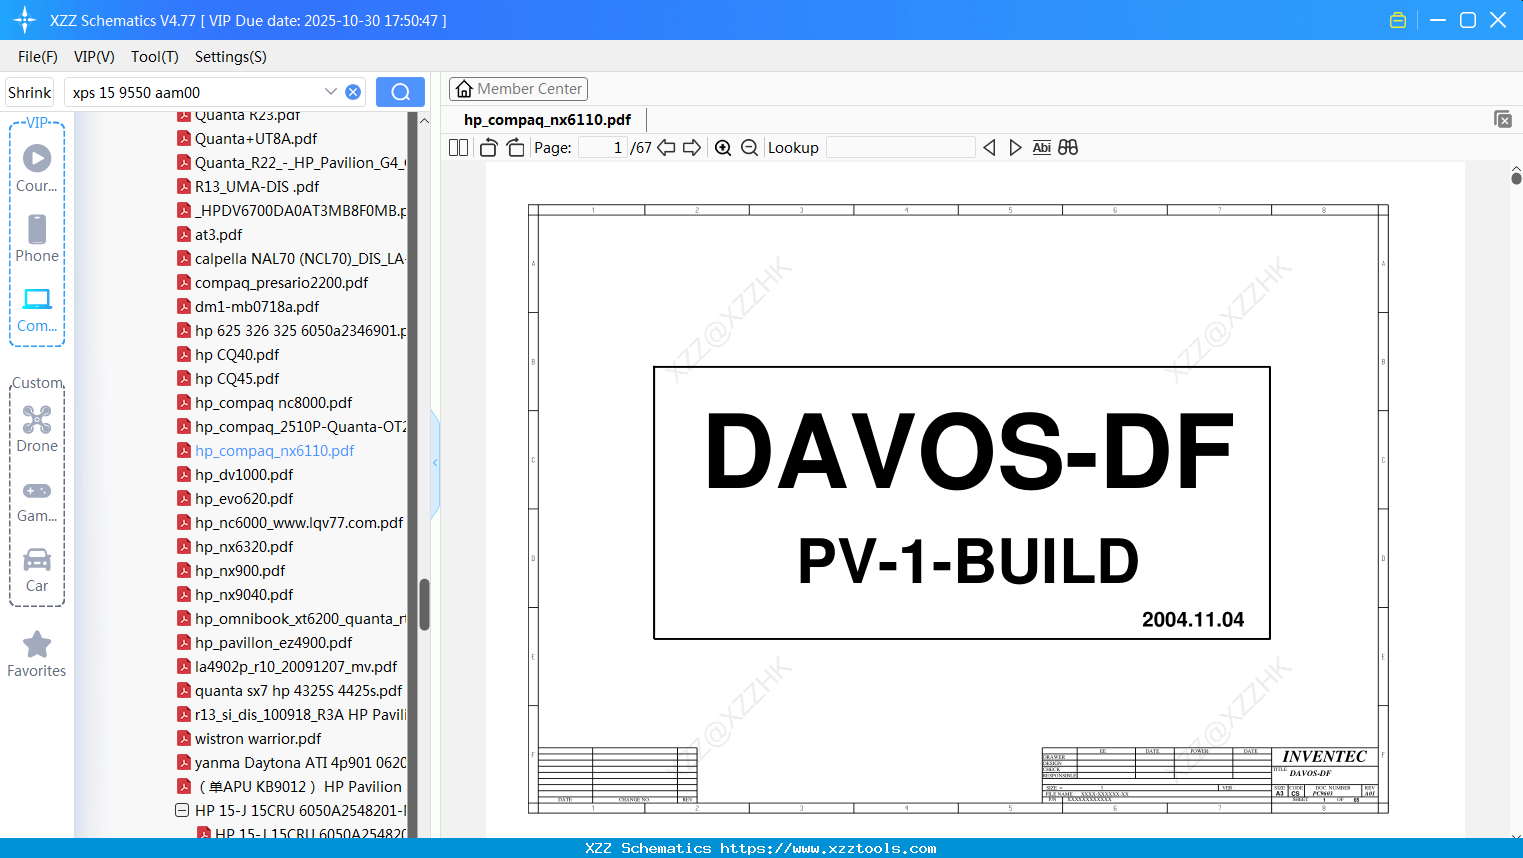Open hp_nx6320.pdf file
Viewport: 1523px width, 858px height.
coord(244,547)
